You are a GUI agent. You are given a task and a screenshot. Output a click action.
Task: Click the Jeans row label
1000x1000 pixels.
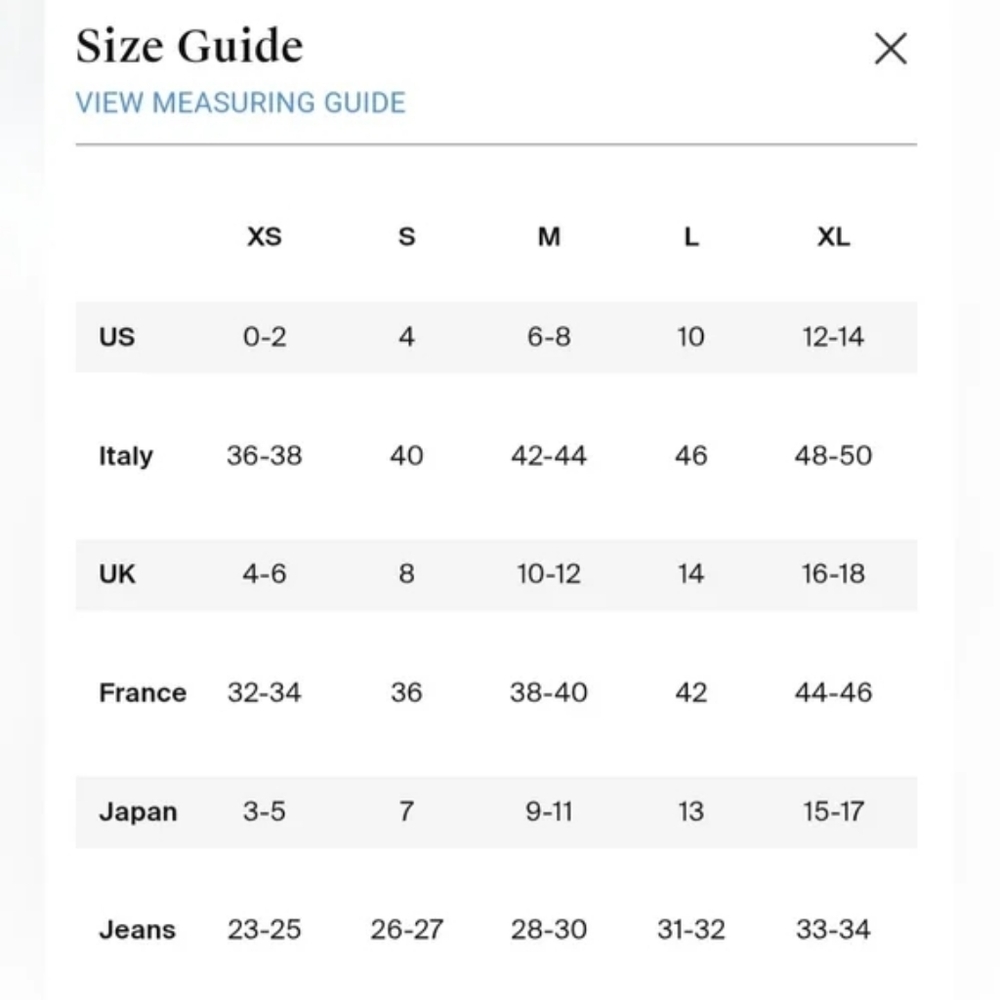click(137, 930)
